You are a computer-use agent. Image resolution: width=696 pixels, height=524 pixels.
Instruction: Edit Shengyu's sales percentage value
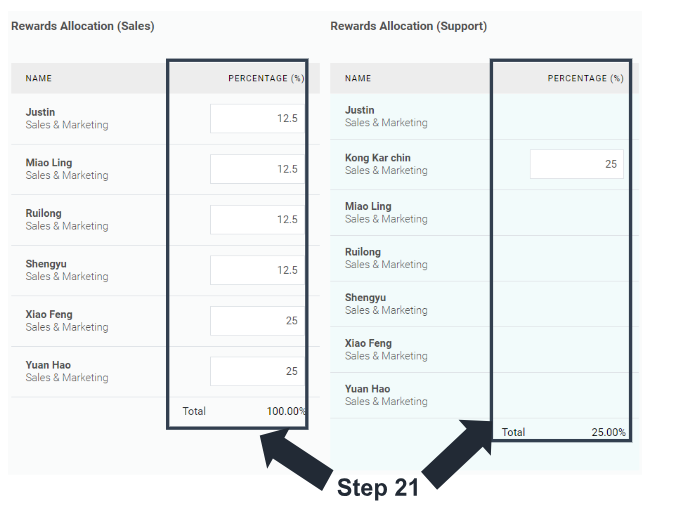tap(257, 270)
